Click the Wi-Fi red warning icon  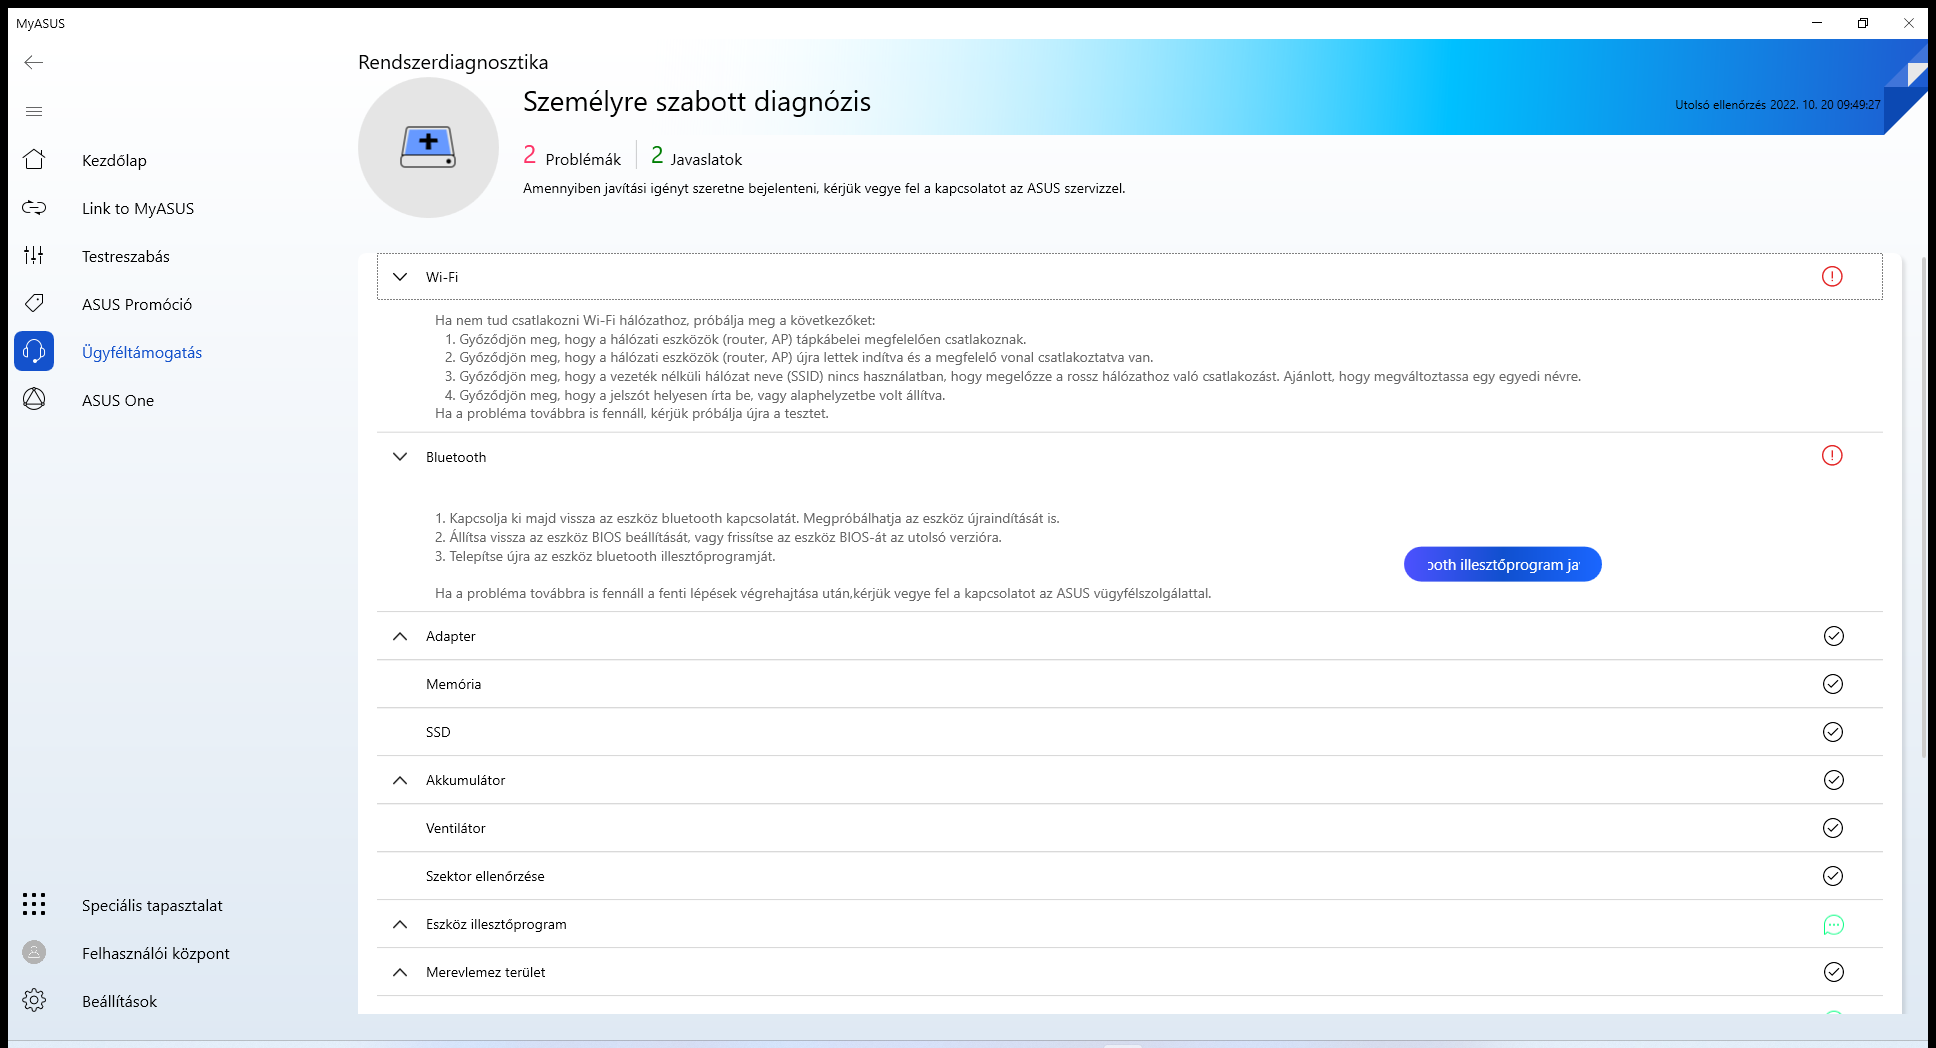1832,276
